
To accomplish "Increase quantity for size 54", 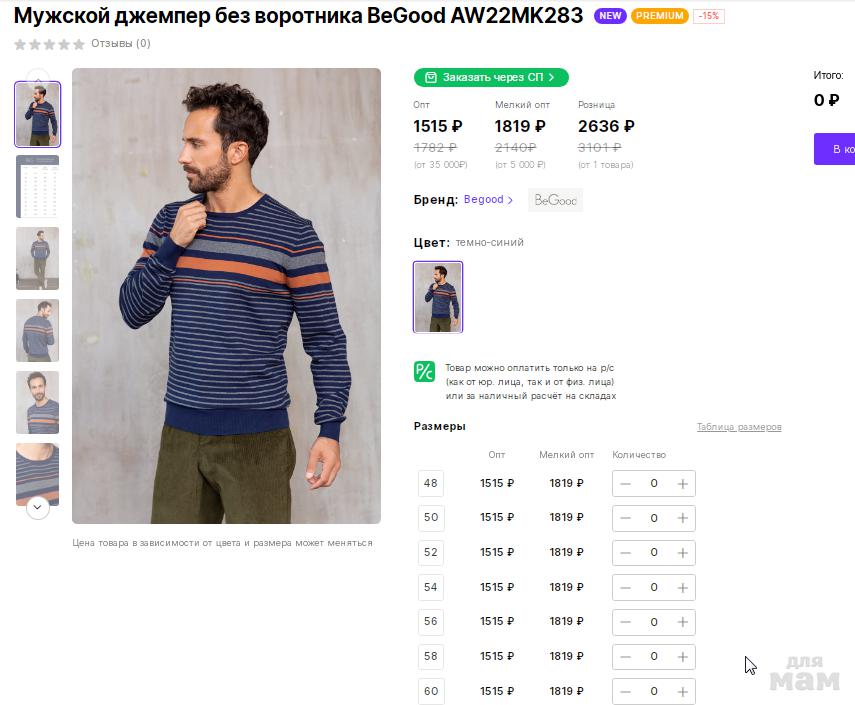I will pos(683,587).
